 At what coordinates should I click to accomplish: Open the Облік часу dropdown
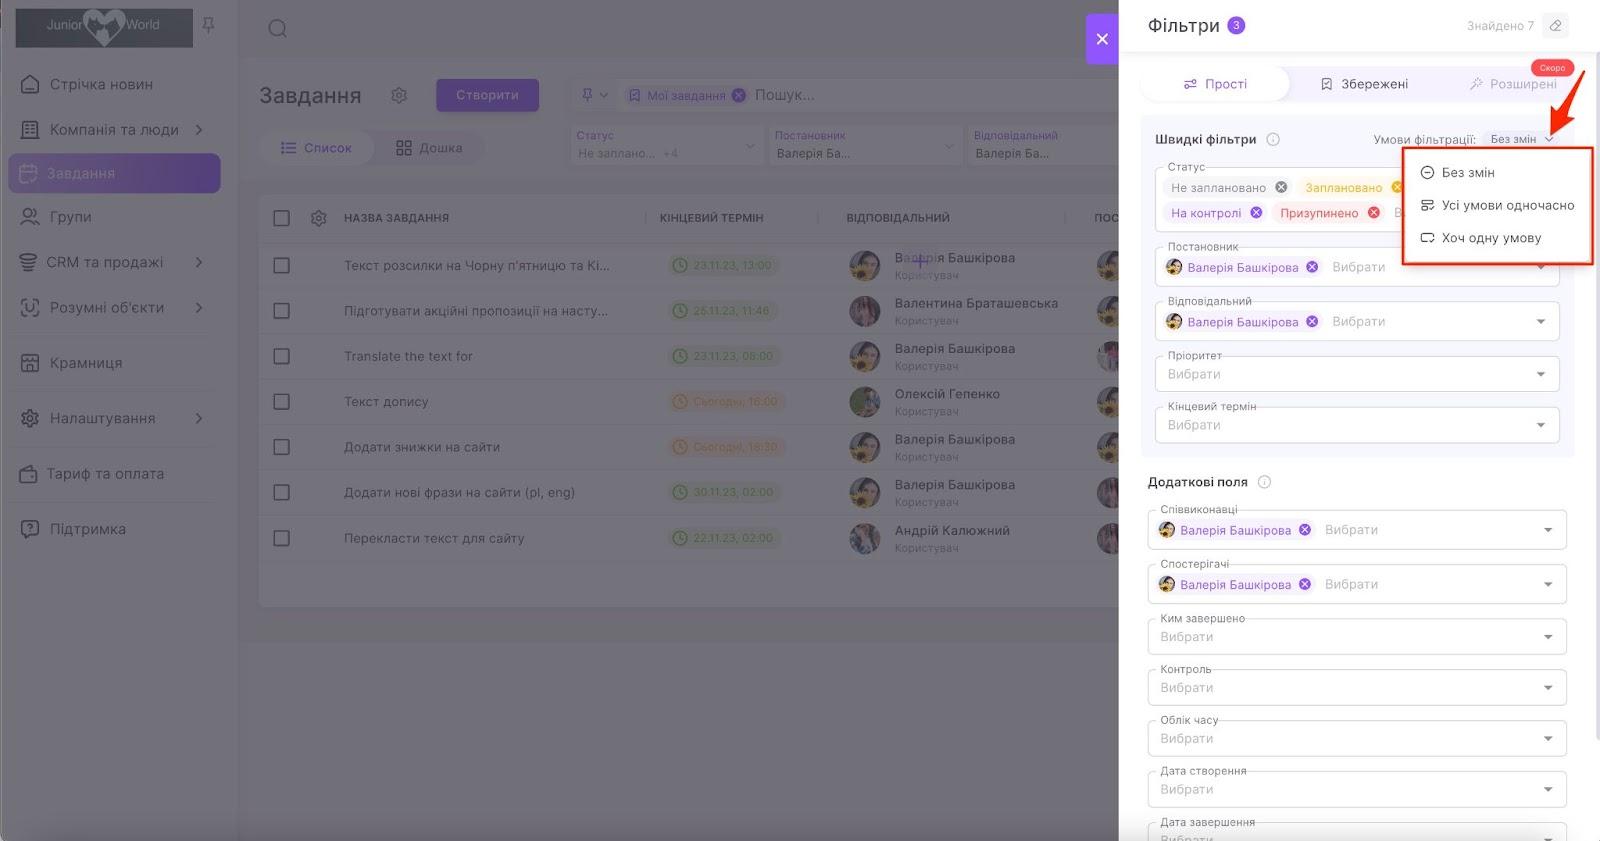[x=1357, y=739]
